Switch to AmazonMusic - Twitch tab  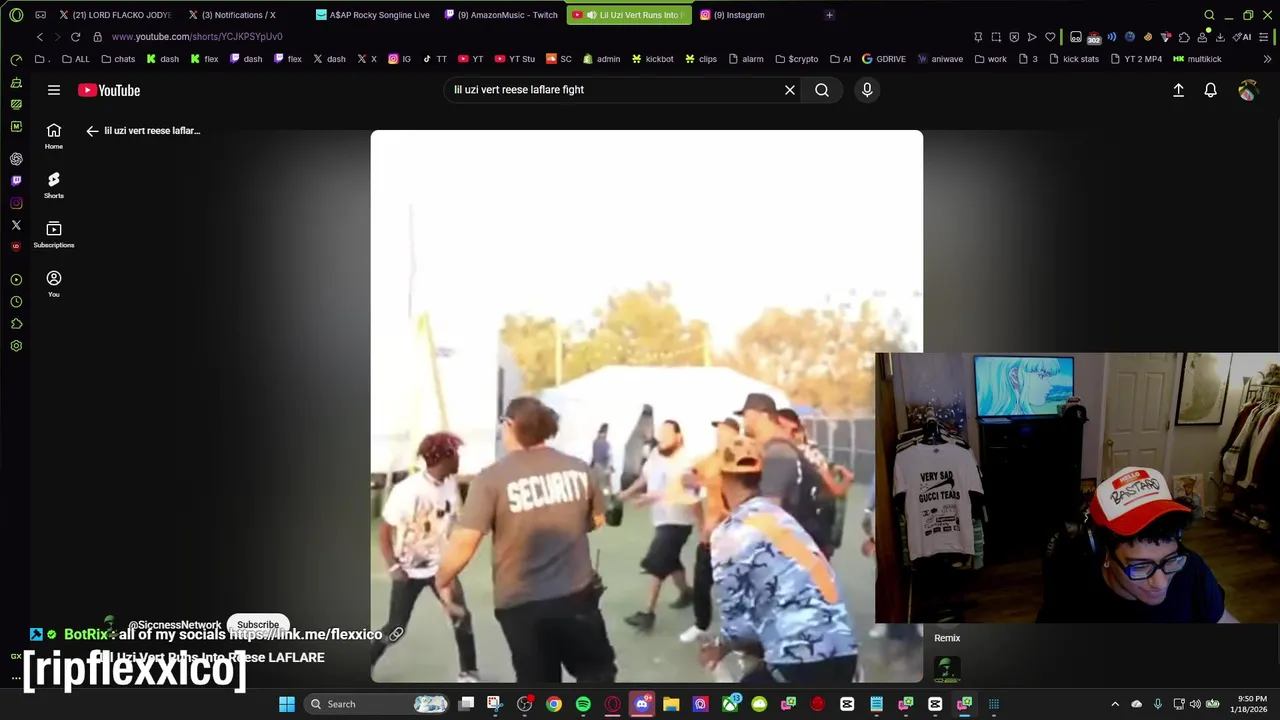click(x=501, y=15)
